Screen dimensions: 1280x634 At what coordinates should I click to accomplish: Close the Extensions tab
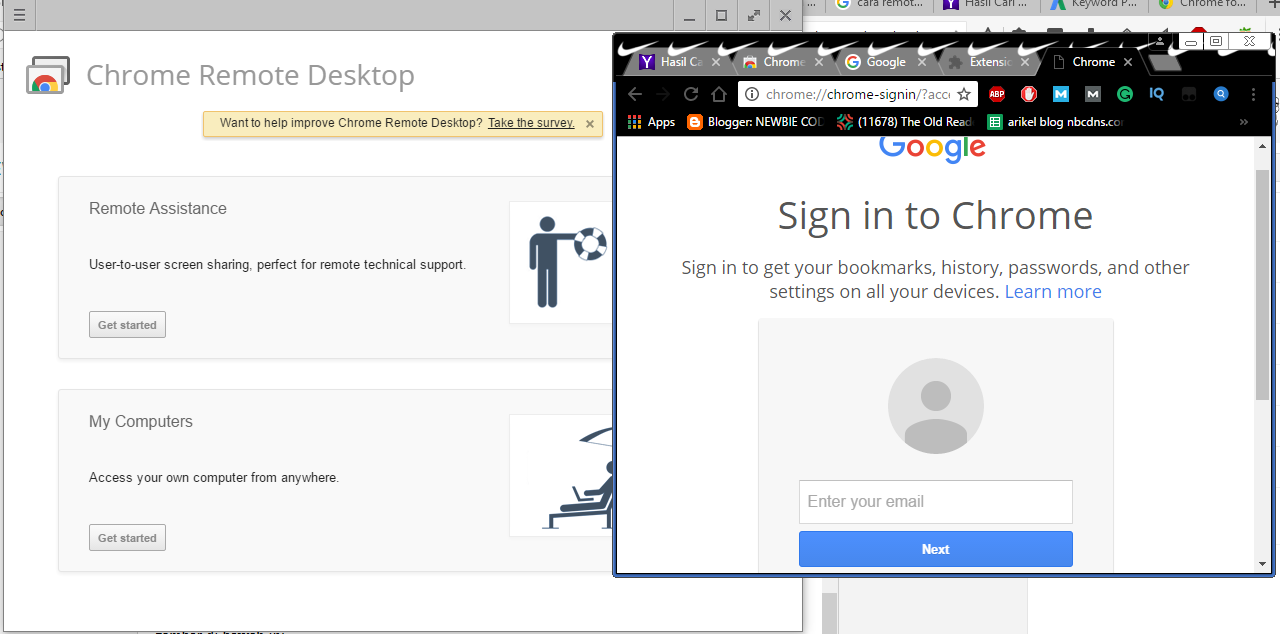pyautogui.click(x=1026, y=62)
